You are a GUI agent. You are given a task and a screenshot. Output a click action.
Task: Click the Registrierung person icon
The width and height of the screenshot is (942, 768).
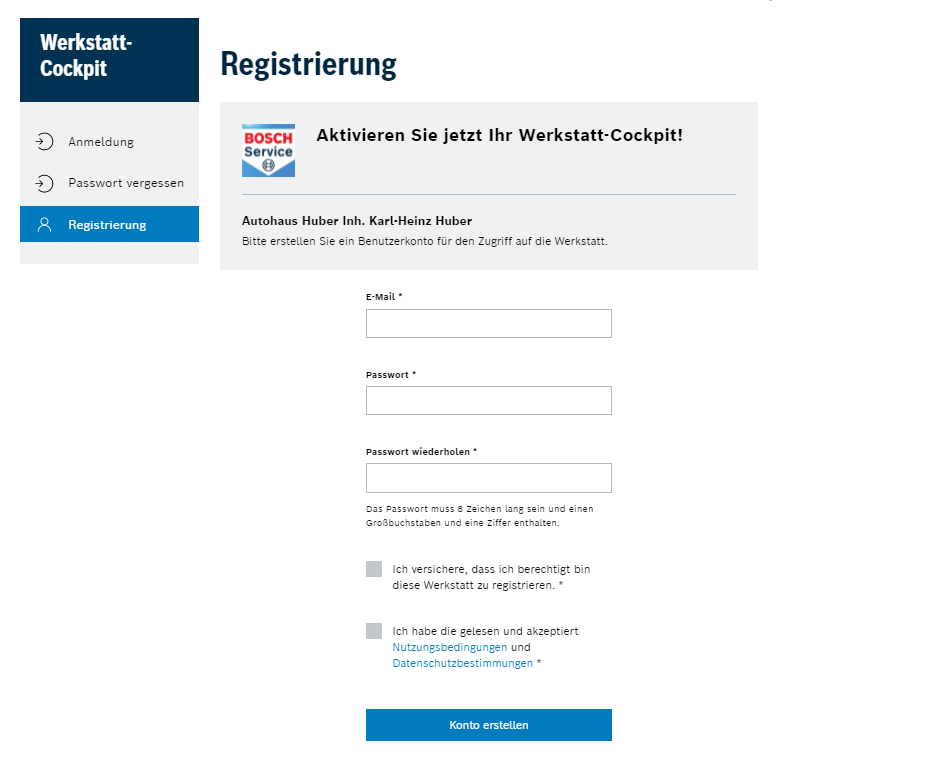coord(44,225)
